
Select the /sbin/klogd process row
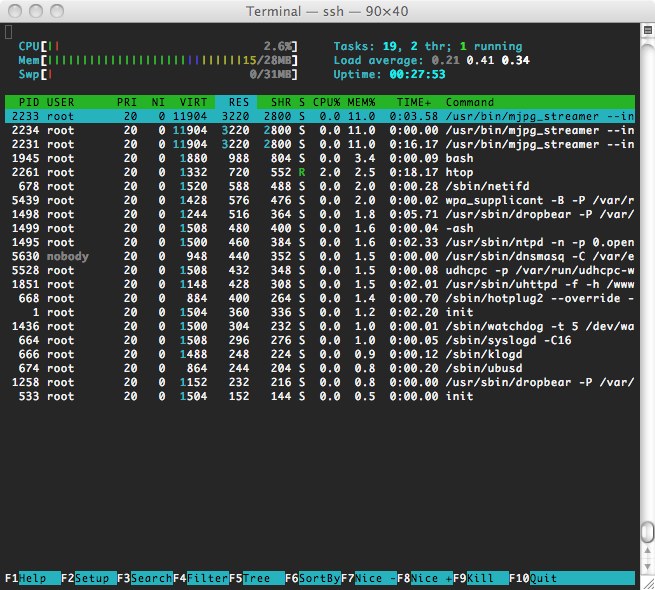point(320,354)
